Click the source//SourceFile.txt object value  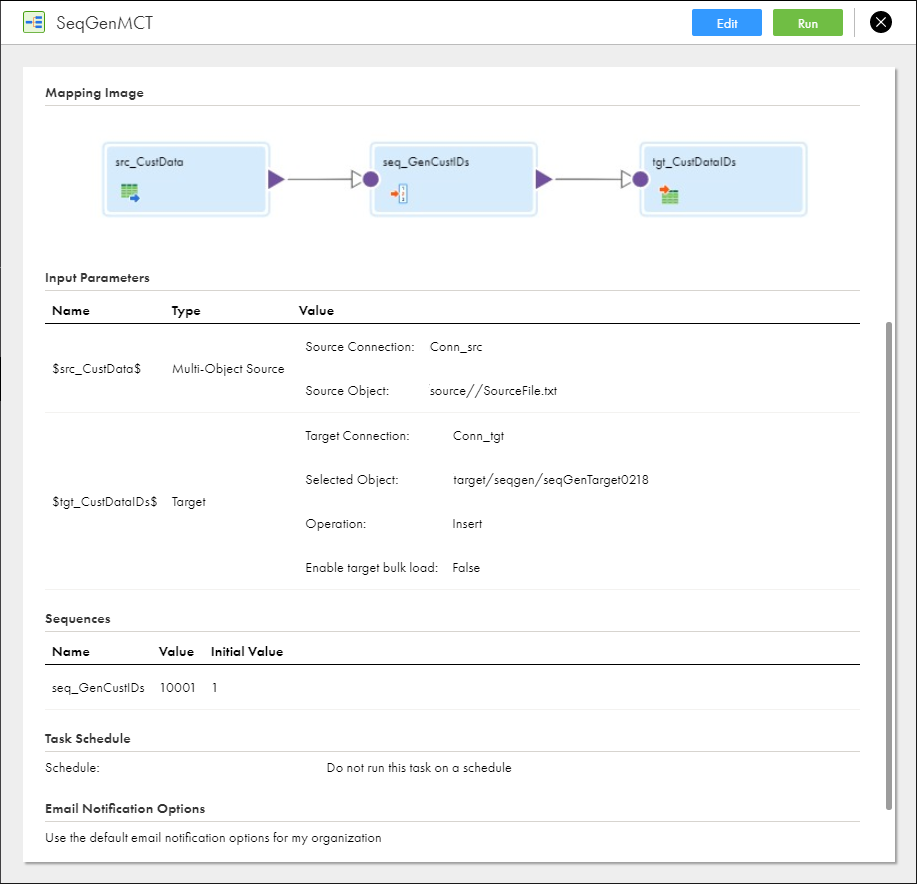[493, 391]
